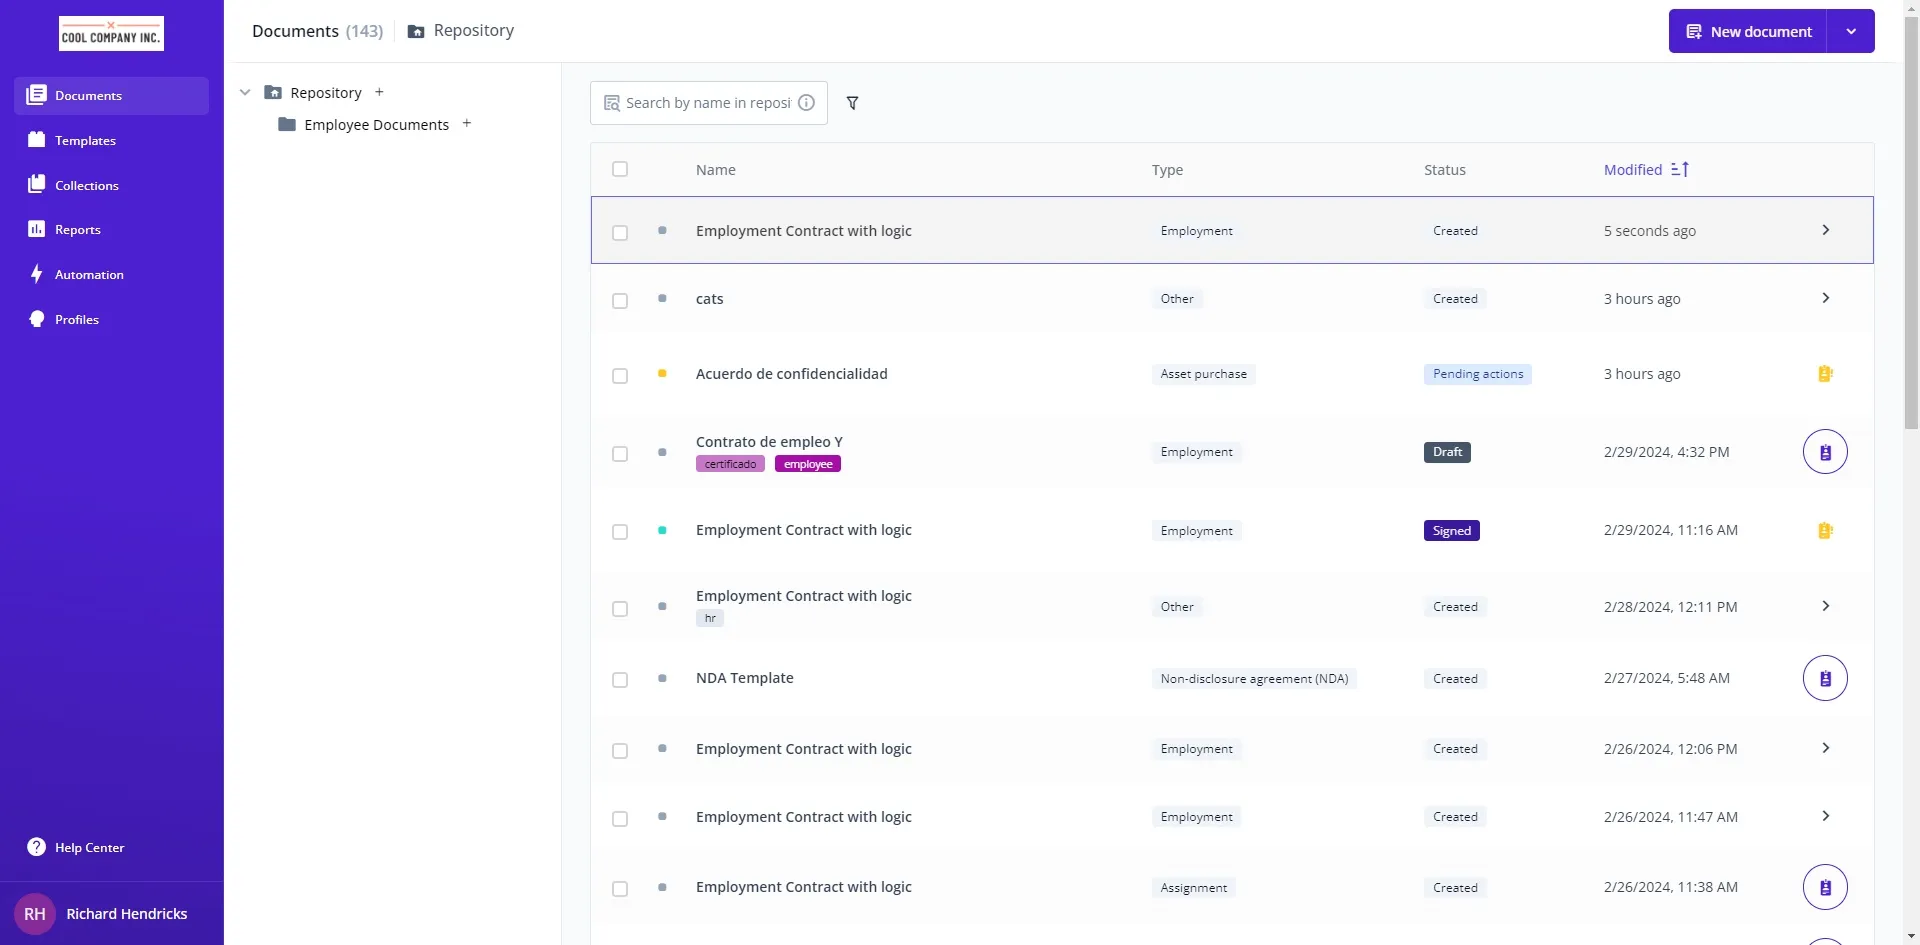The image size is (1920, 945).
Task: Toggle the select-all checkbox in table header
Action: (620, 169)
